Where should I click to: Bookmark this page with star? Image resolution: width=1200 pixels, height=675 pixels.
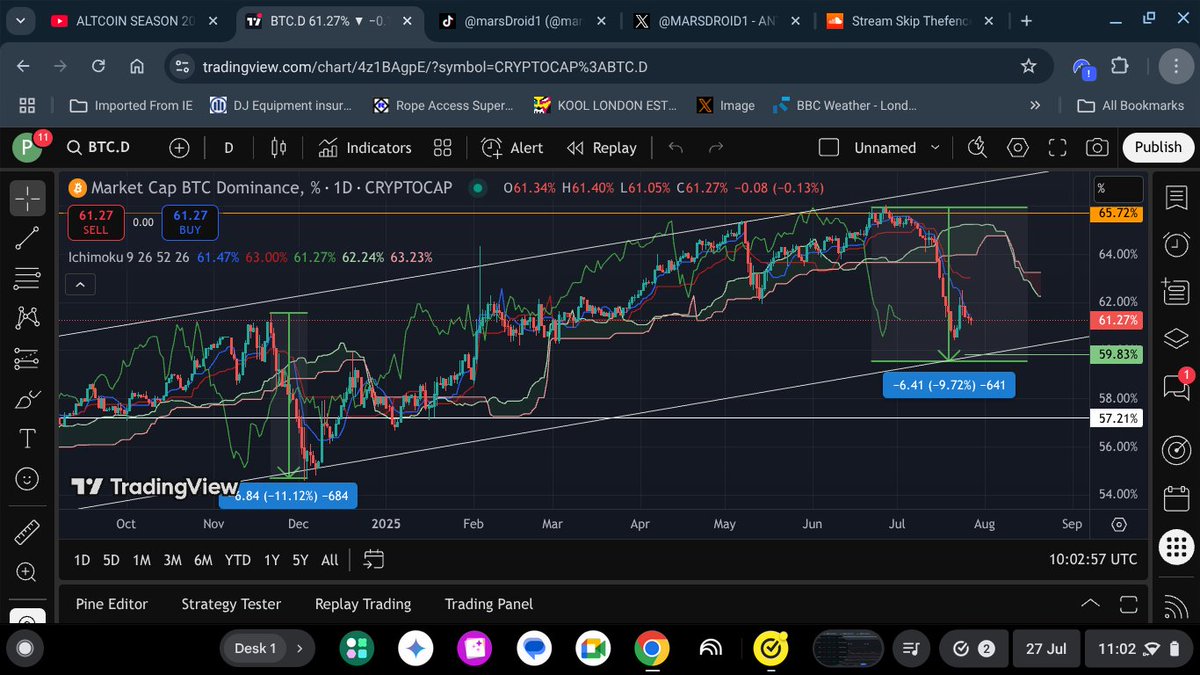1028,66
